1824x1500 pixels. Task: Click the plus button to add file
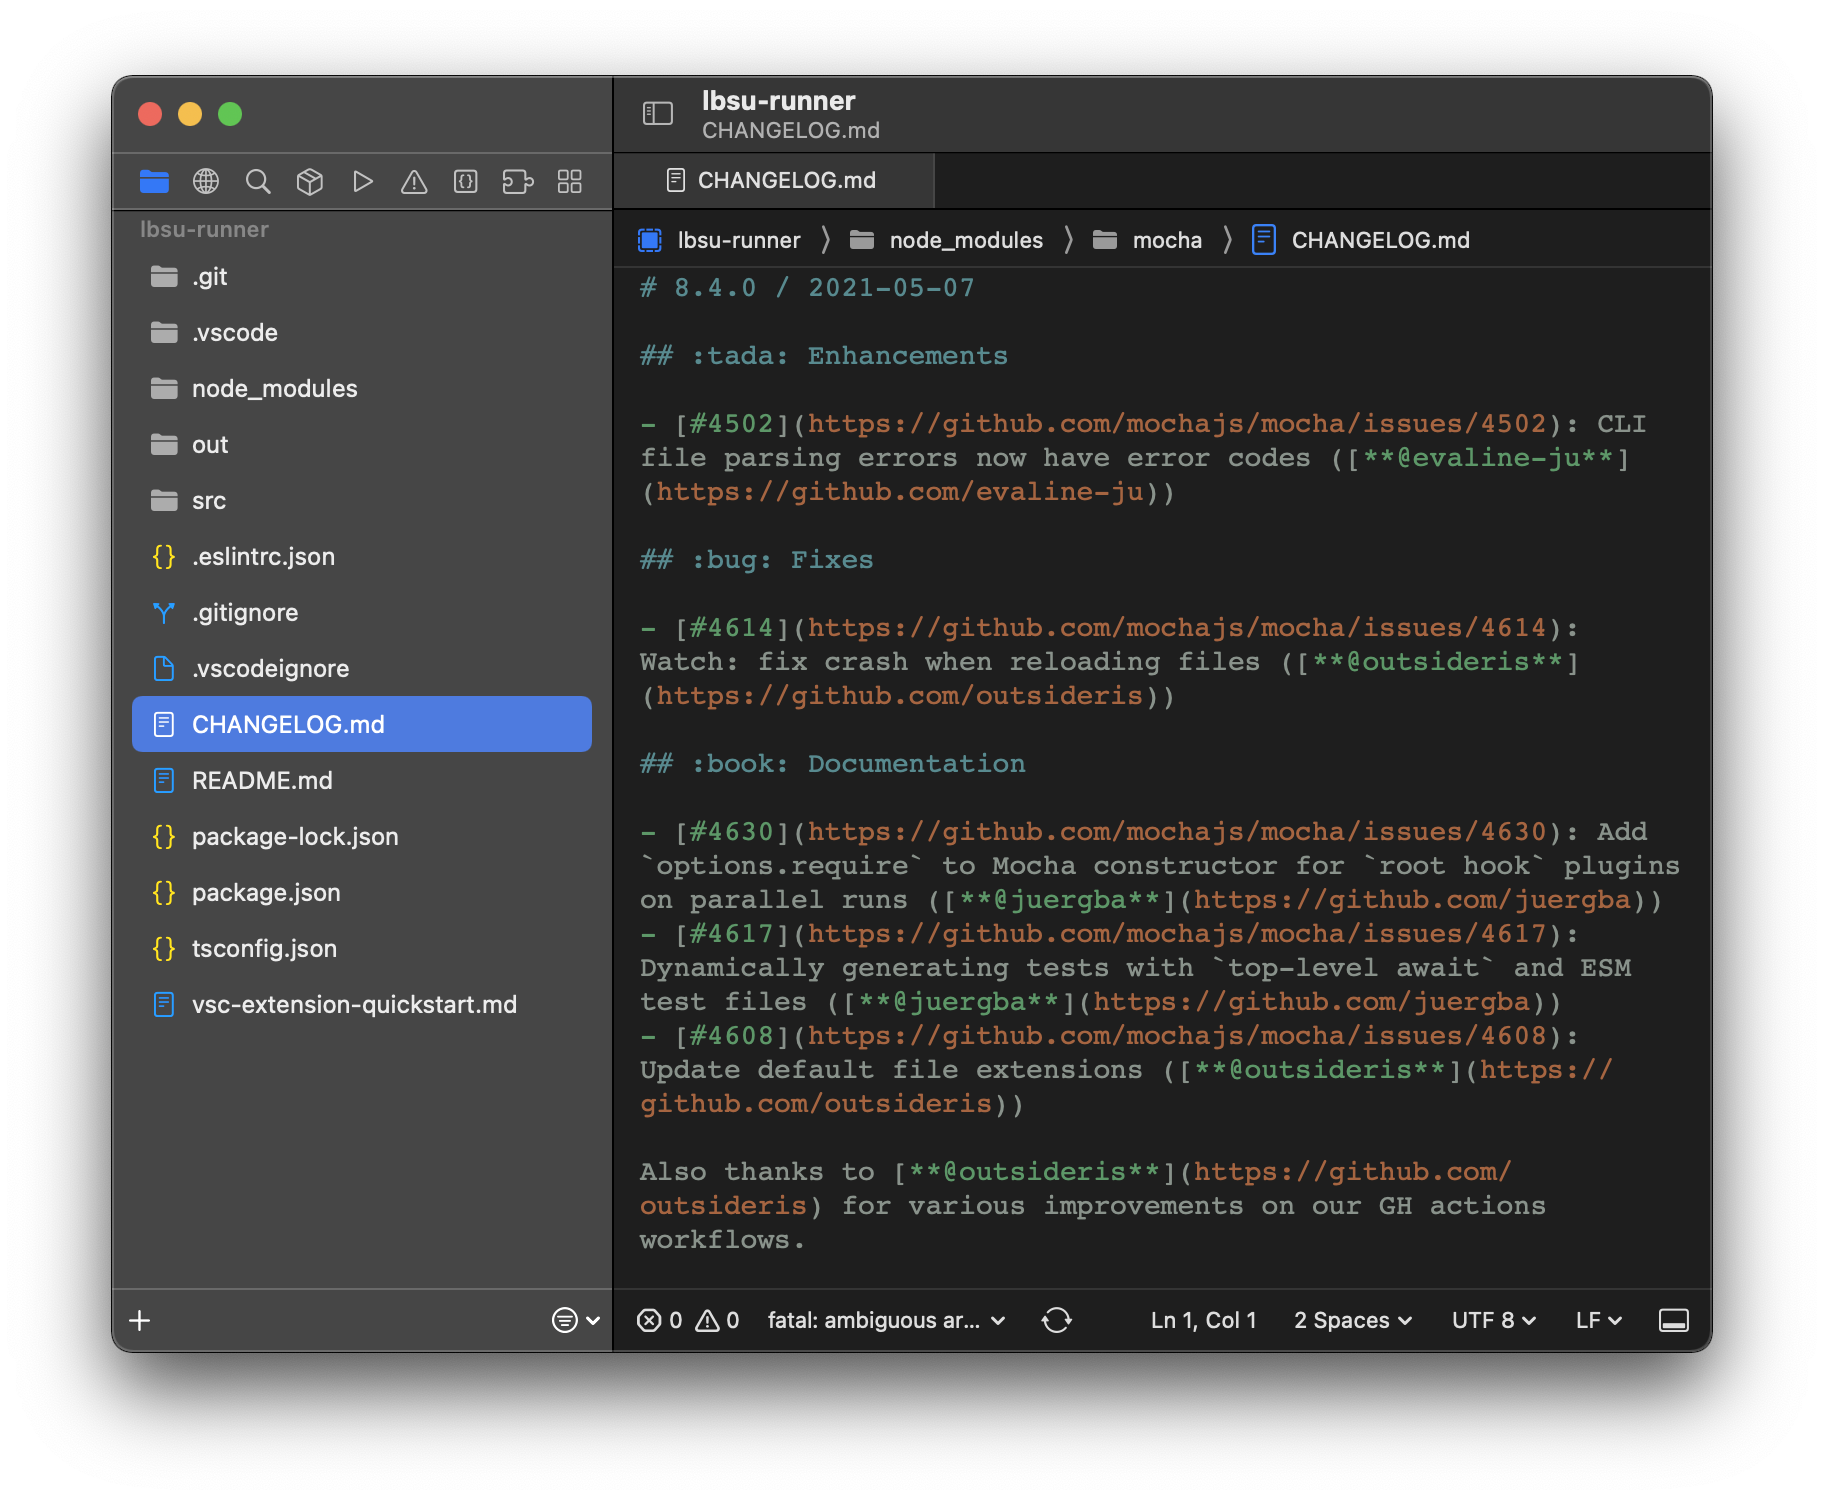pos(140,1320)
